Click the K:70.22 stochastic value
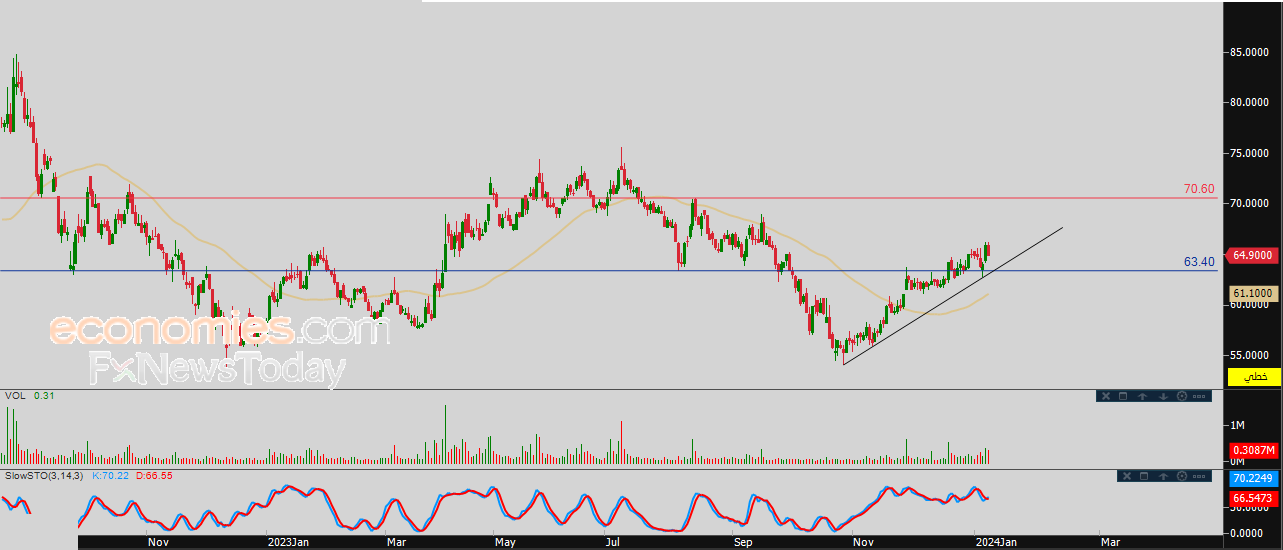The height and width of the screenshot is (550, 1283). (x=110, y=475)
